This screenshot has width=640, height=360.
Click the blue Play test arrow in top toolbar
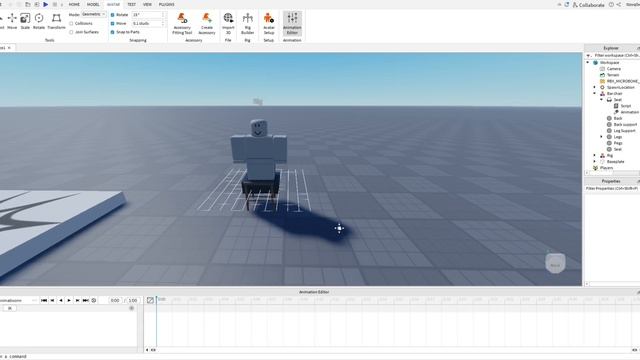[x=46, y=4]
